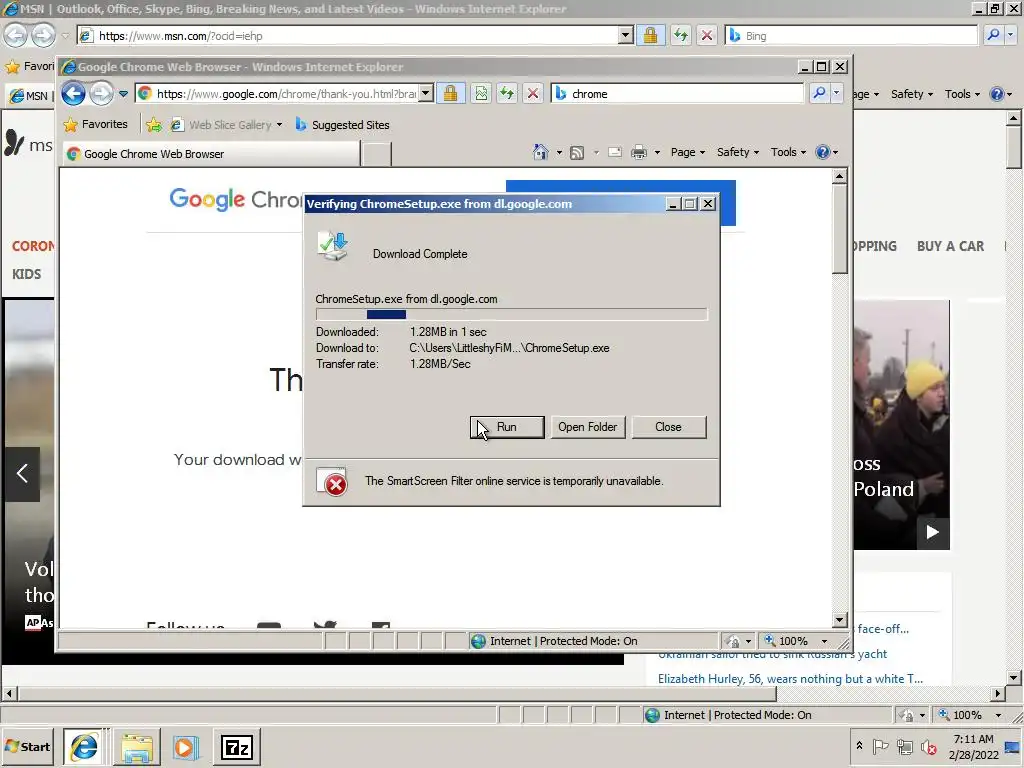
Task: Open Suggested Sites link
Action: (342, 125)
